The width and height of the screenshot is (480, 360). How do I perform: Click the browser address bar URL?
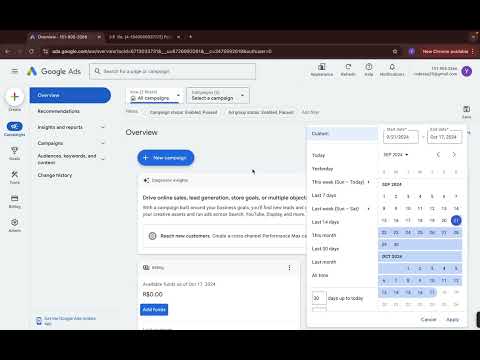pos(162,51)
